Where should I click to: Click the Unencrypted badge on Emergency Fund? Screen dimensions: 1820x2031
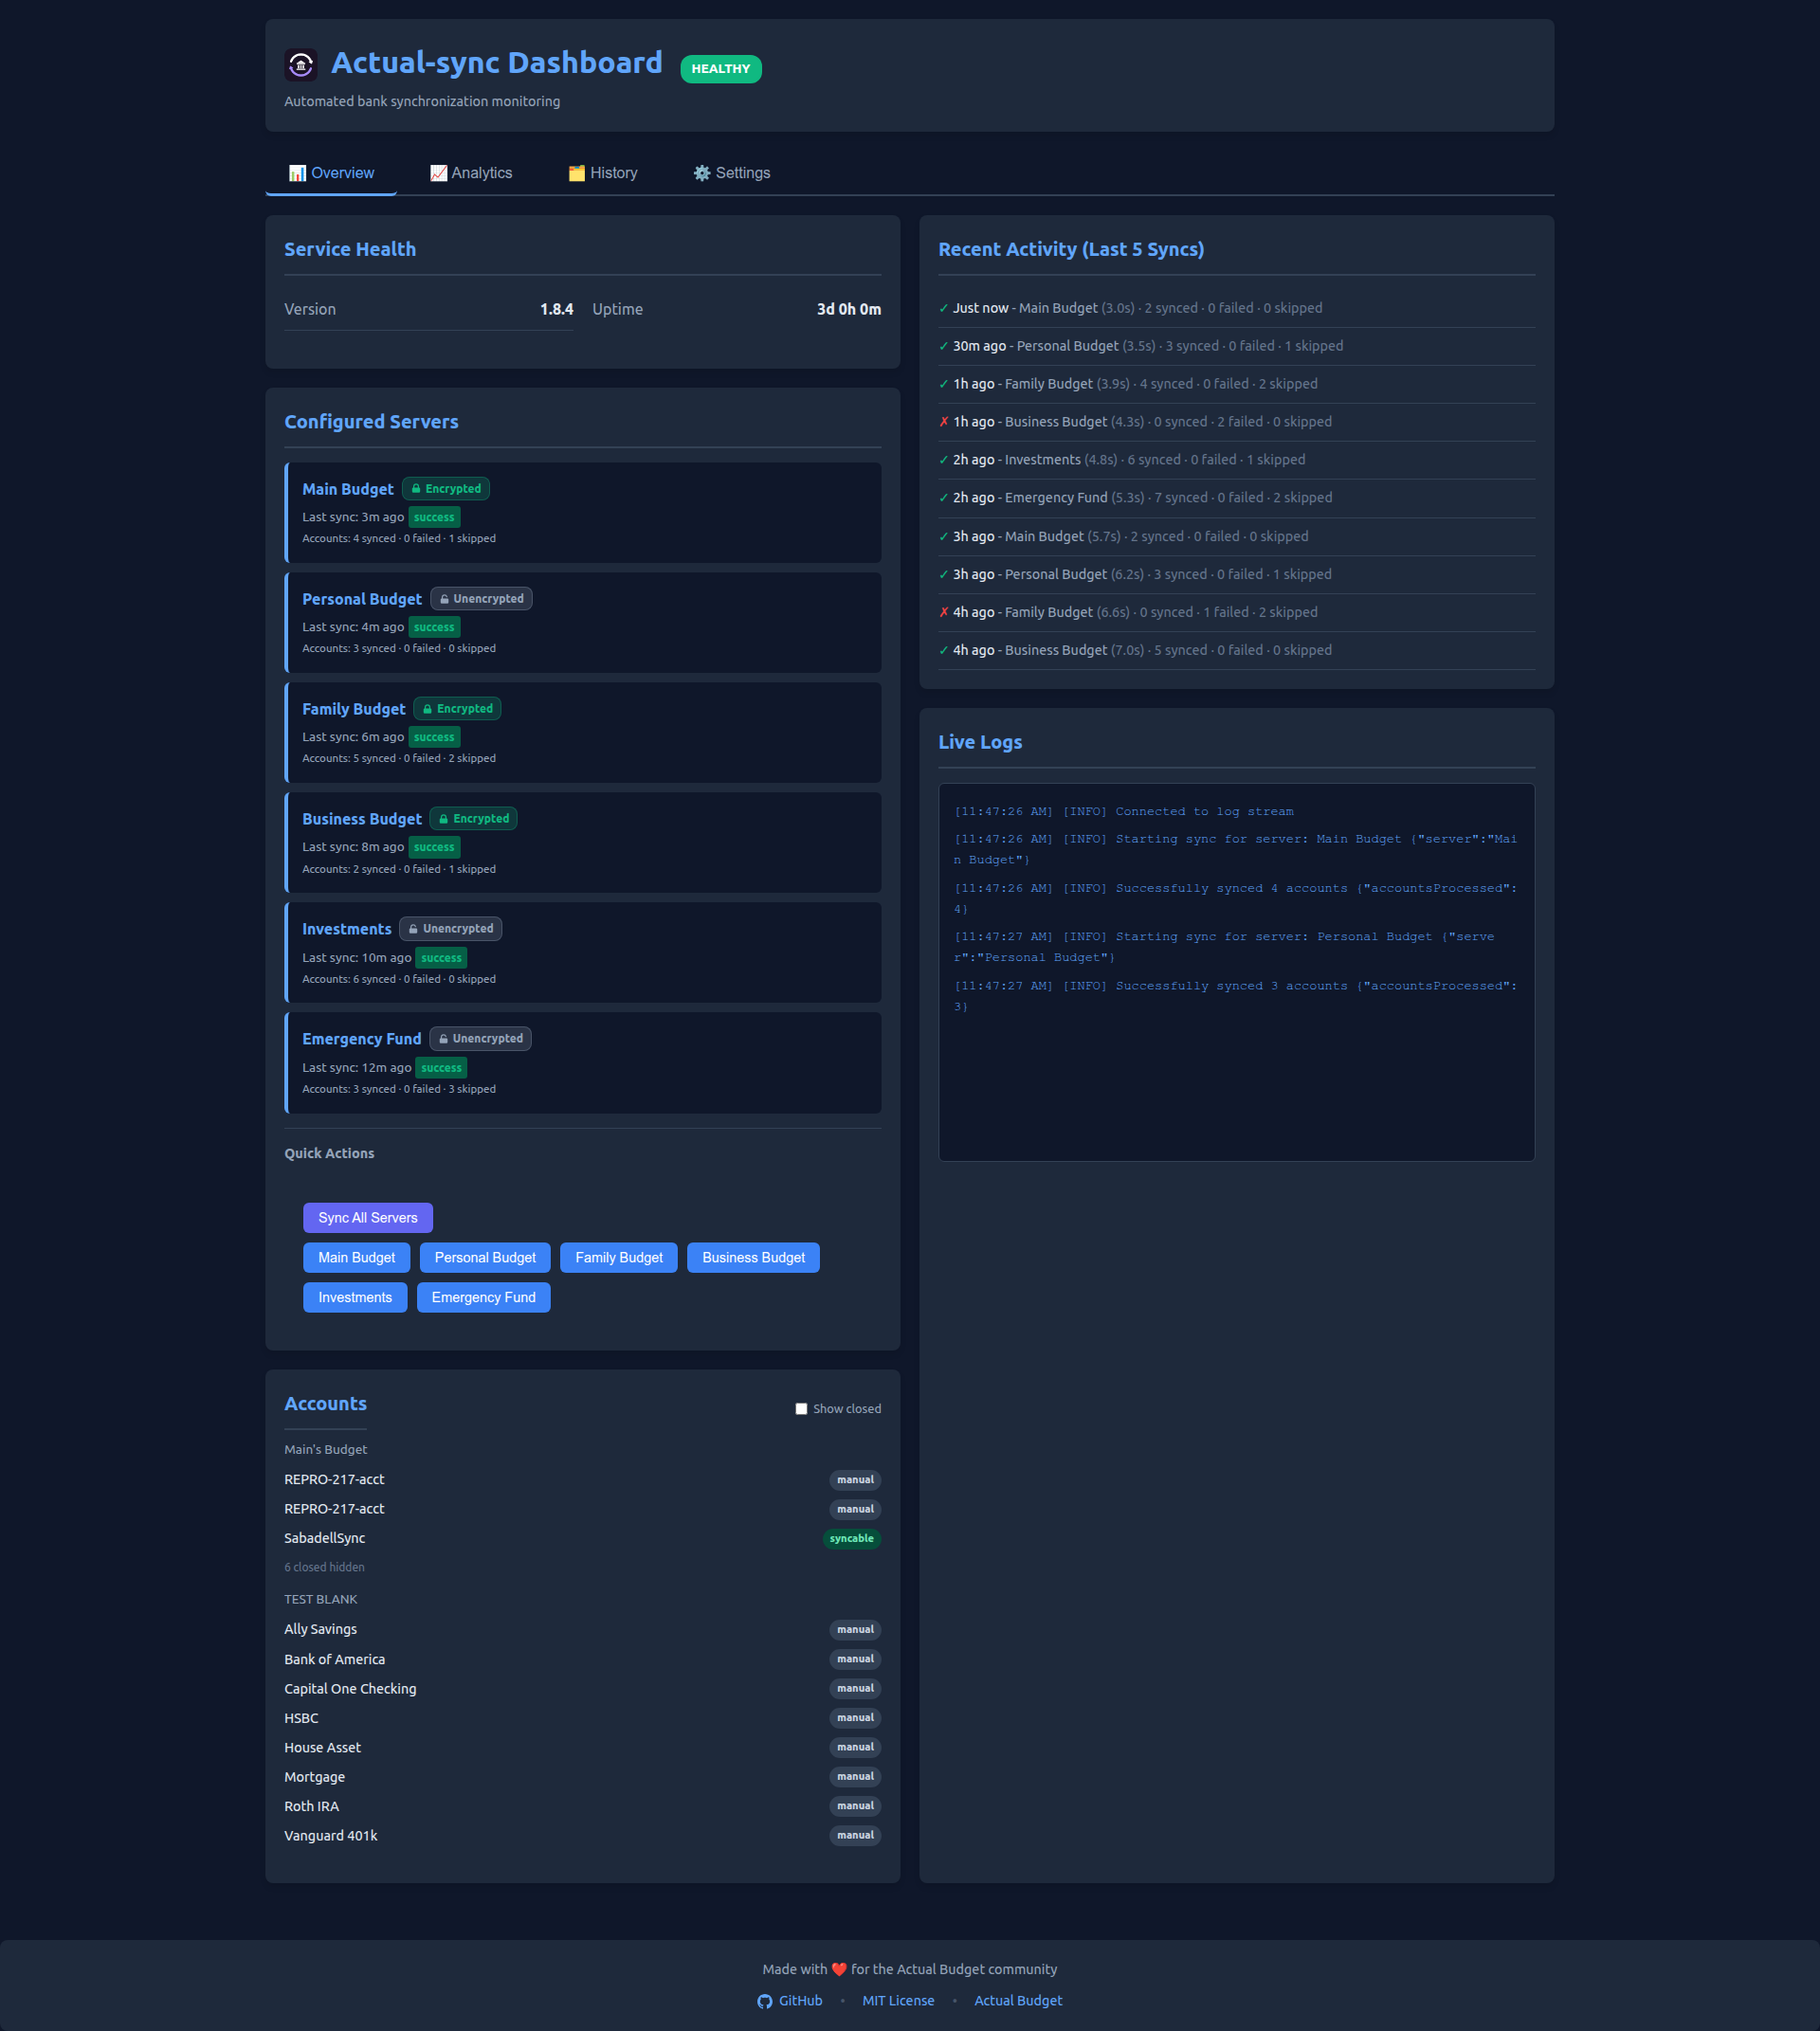[x=481, y=1039]
